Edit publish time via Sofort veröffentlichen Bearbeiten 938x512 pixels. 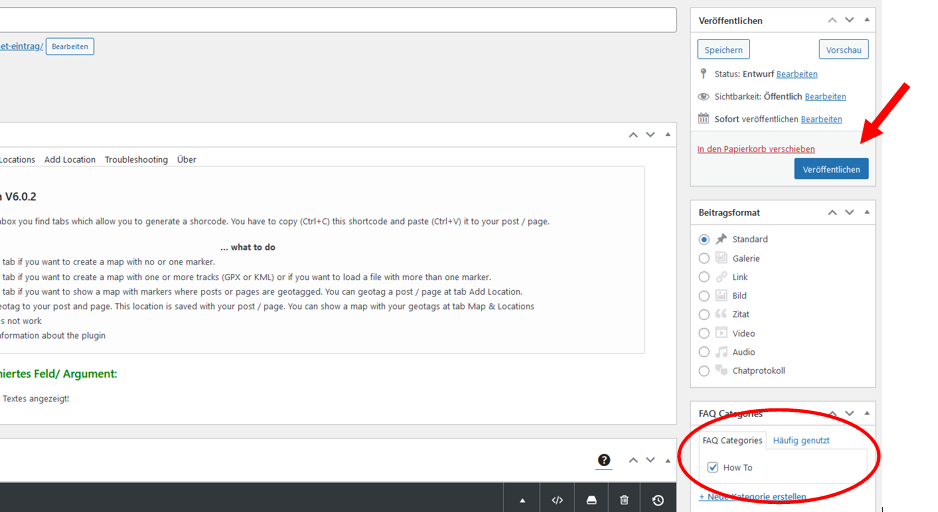click(821, 119)
